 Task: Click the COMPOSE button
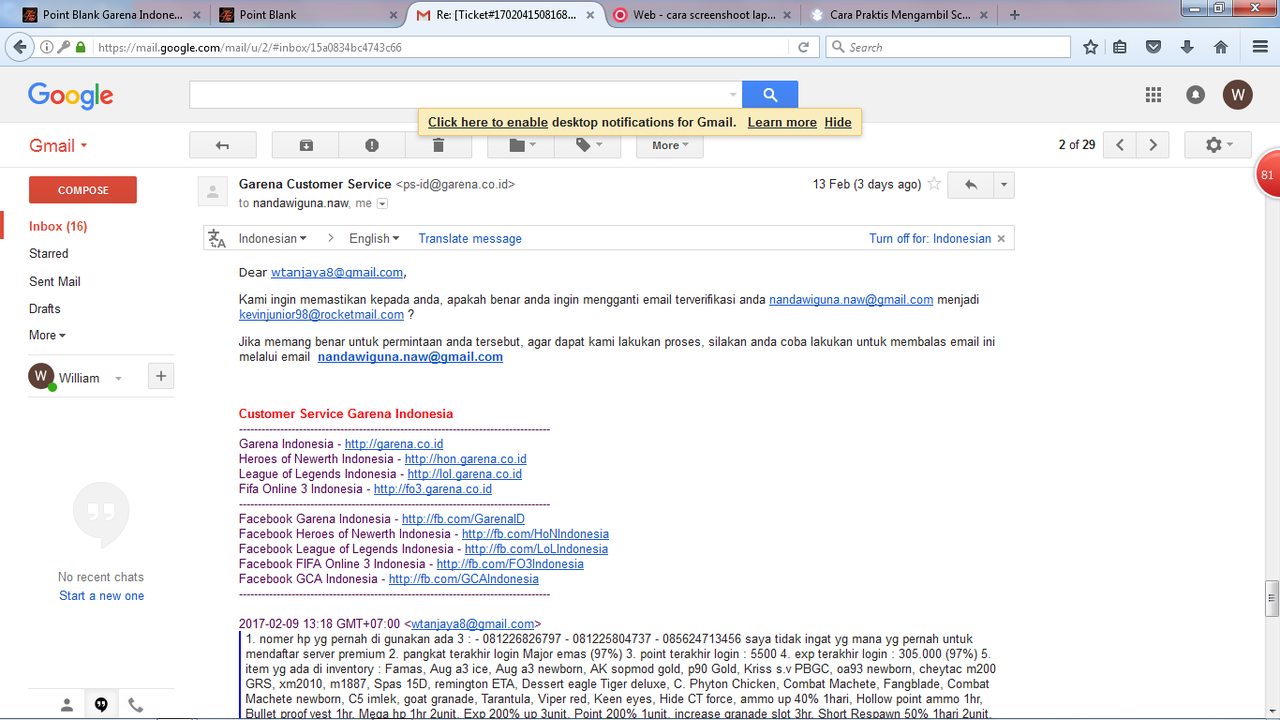(83, 190)
